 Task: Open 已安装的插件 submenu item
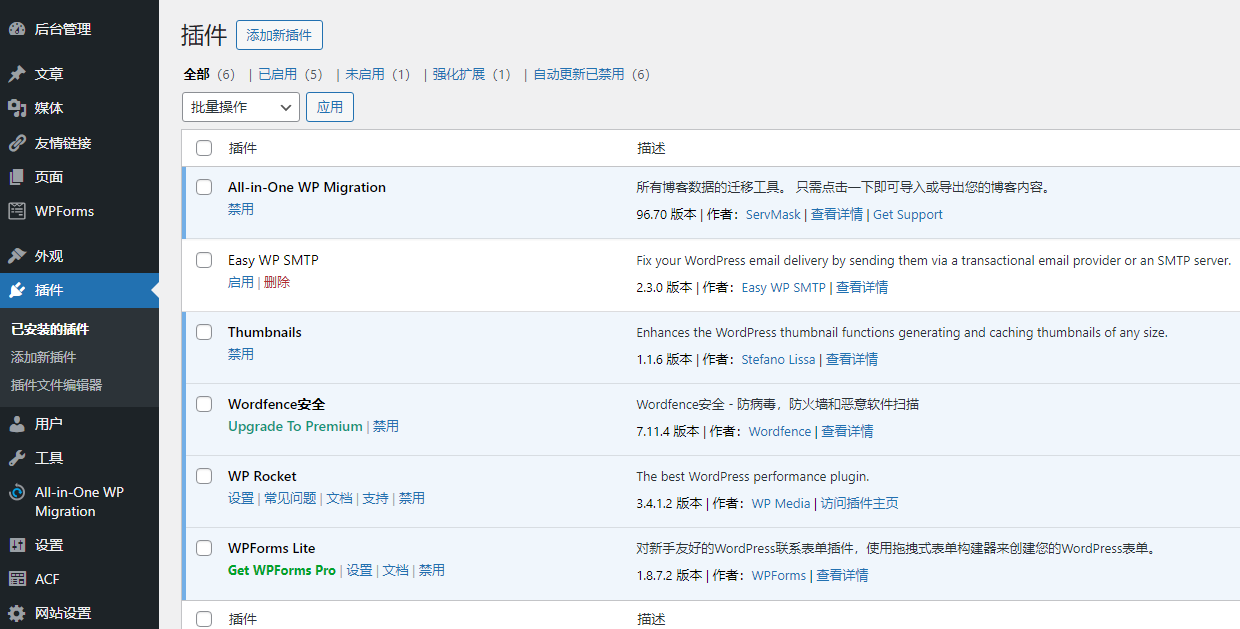click(50, 329)
